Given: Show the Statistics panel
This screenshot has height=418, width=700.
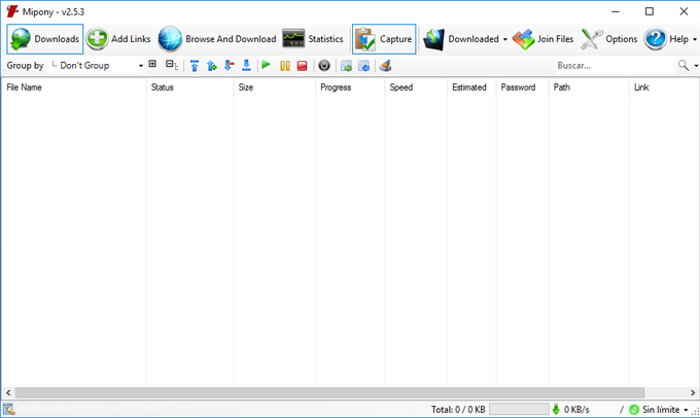Looking at the screenshot, I should 312,39.
